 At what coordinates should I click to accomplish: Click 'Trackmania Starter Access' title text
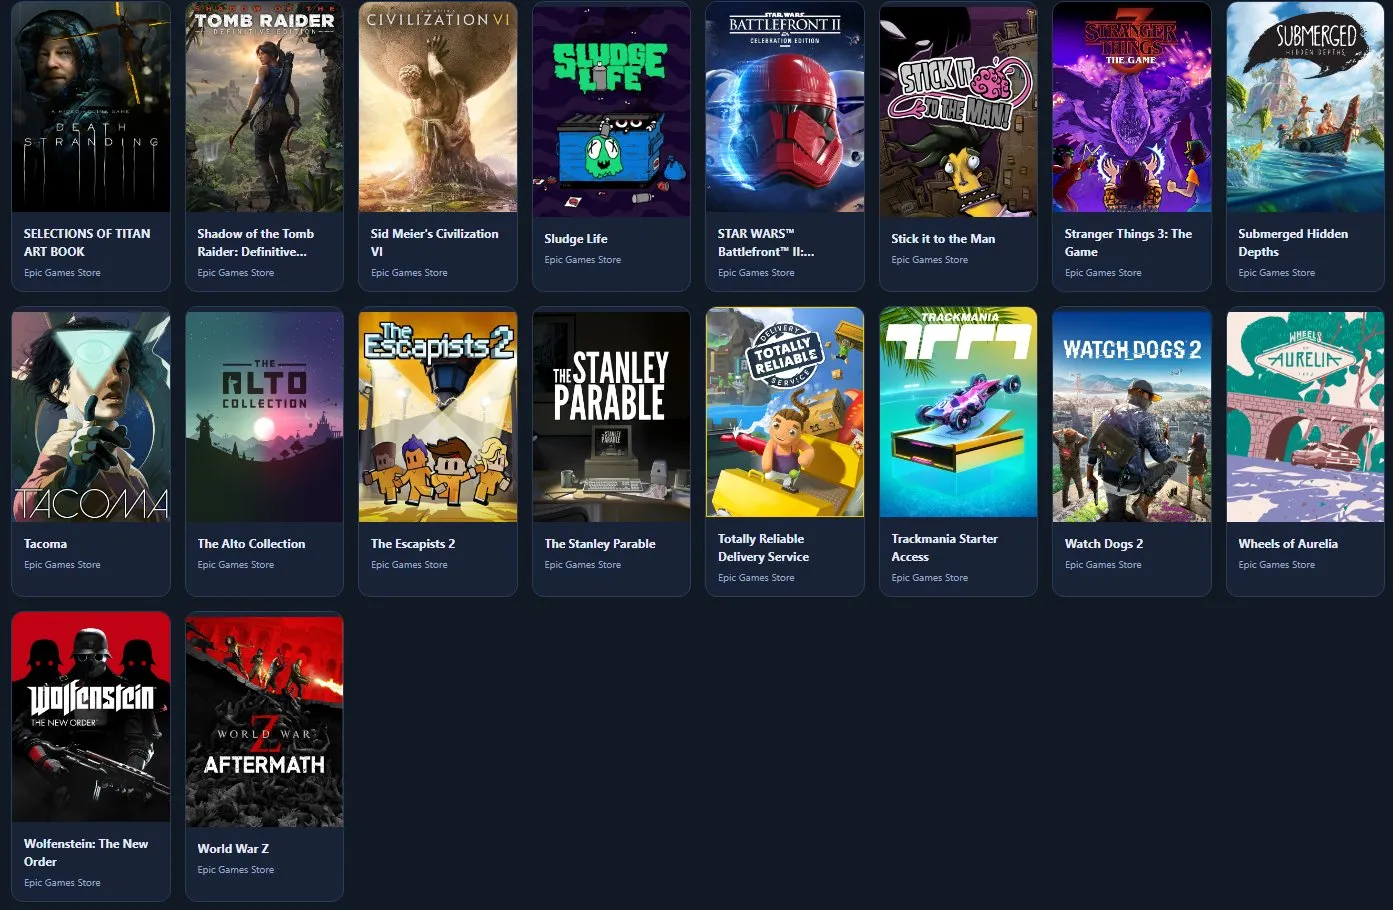944,548
